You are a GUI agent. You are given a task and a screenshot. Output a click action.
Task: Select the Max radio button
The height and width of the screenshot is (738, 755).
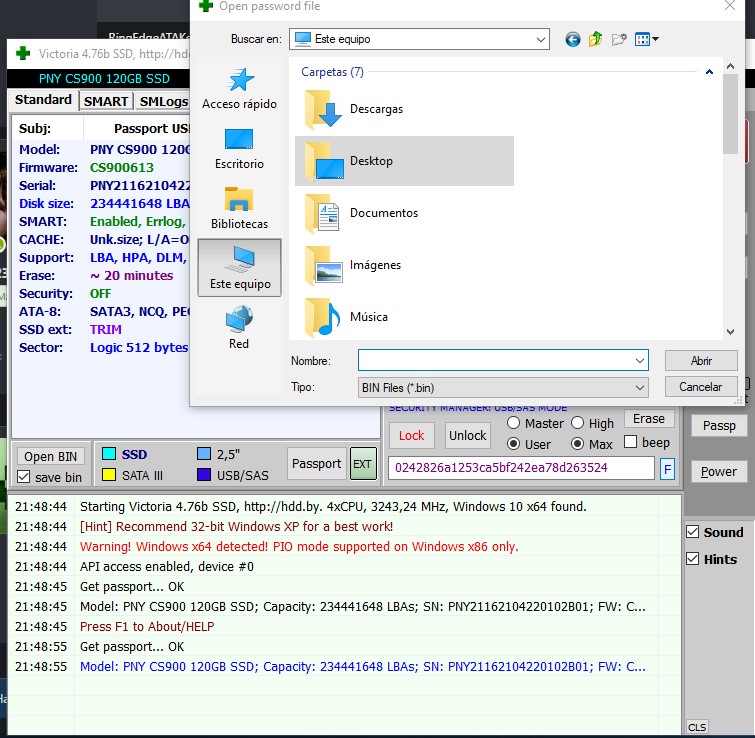tap(577, 443)
